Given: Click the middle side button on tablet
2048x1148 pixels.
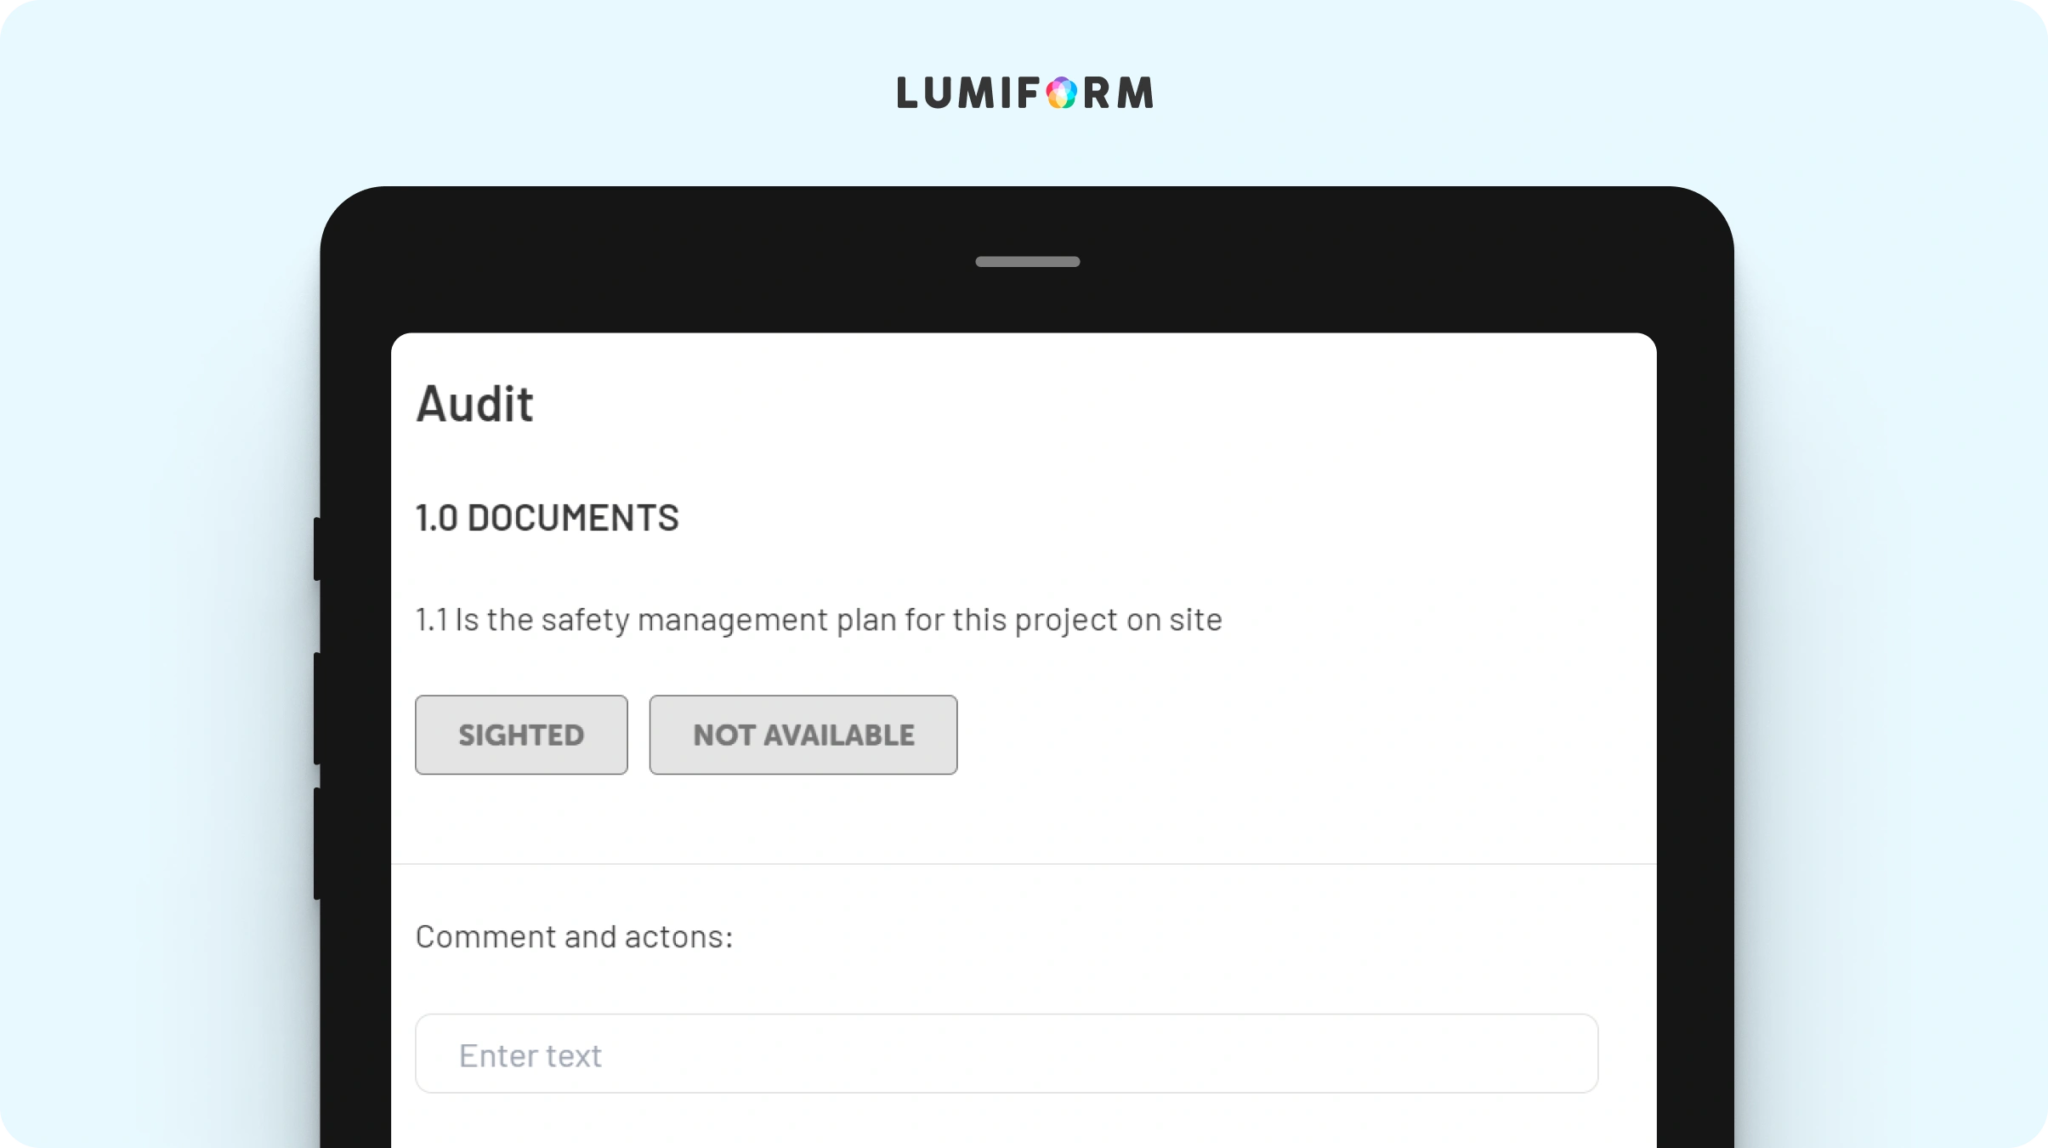Looking at the screenshot, I should coord(317,708).
